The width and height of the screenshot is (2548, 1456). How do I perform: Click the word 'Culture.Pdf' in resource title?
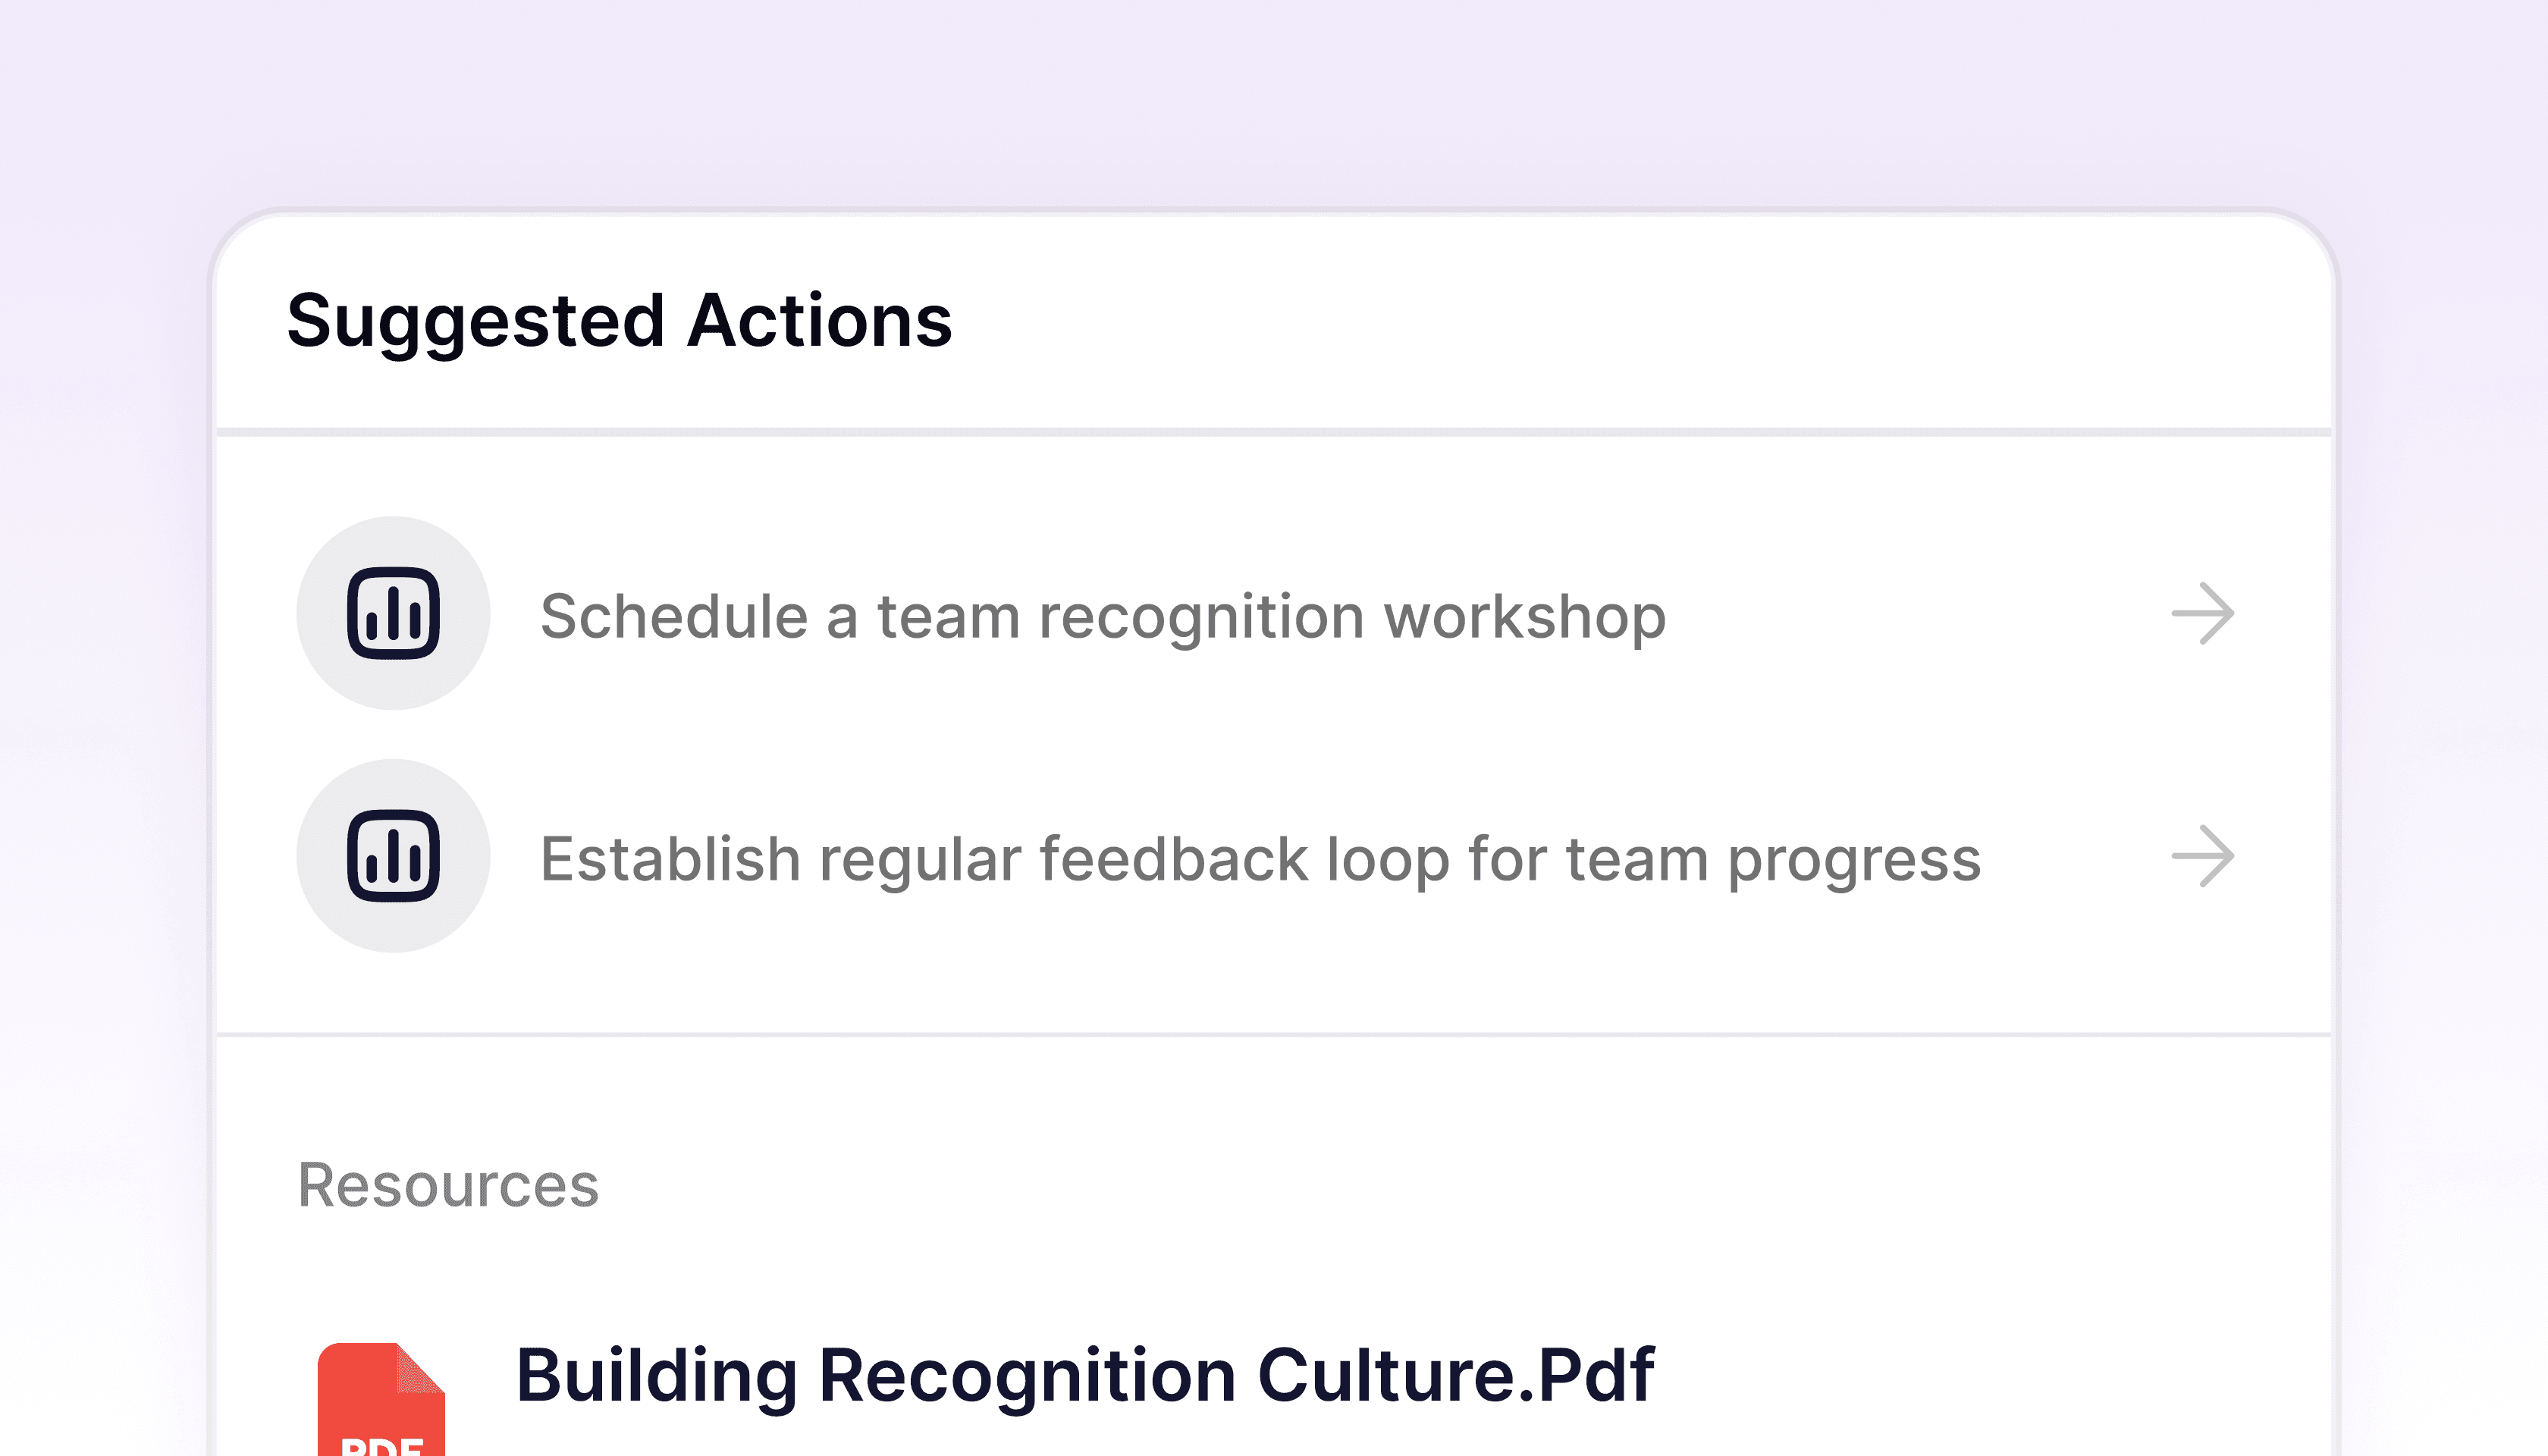coord(1455,1376)
